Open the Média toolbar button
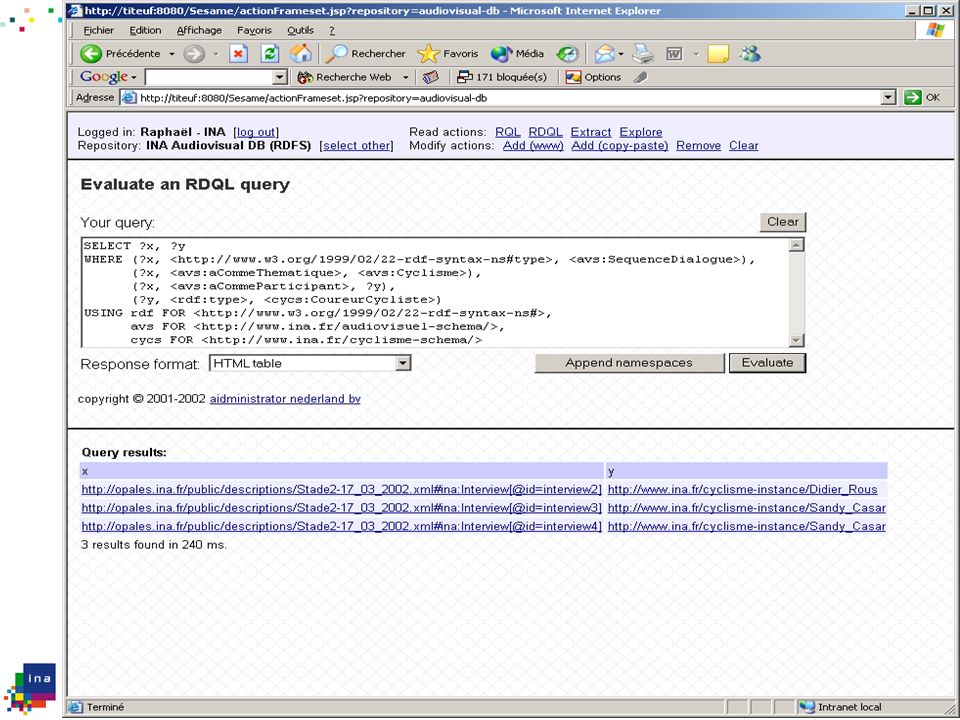The height and width of the screenshot is (720, 960). [x=517, y=54]
